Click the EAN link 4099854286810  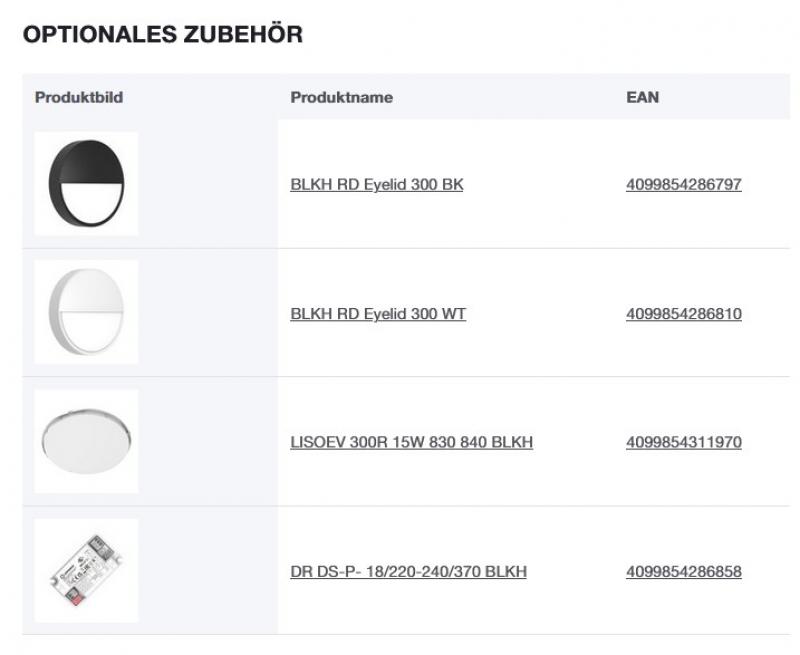coord(683,312)
